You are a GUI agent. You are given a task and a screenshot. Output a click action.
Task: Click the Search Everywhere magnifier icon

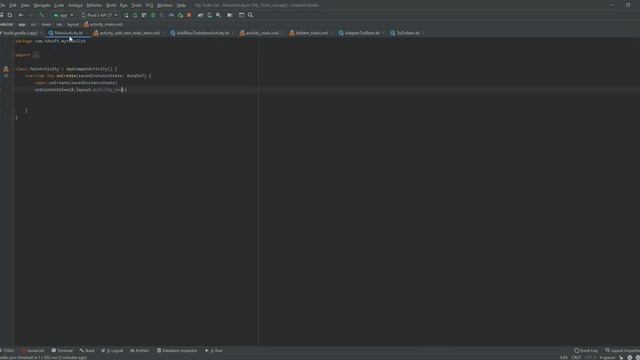tap(250, 15)
